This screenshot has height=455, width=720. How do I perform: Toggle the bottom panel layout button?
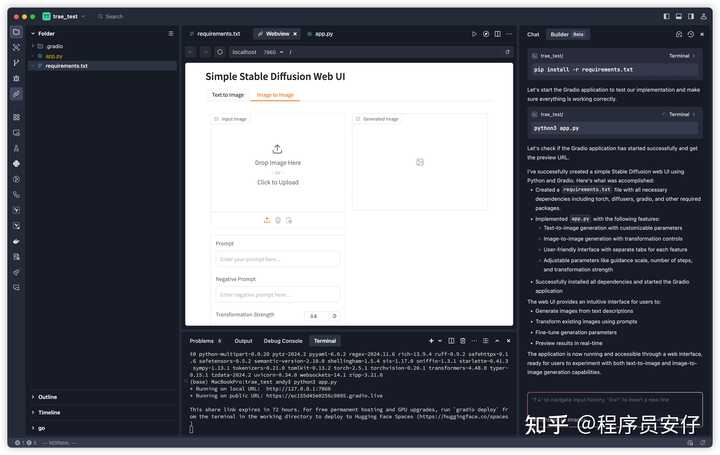click(679, 16)
